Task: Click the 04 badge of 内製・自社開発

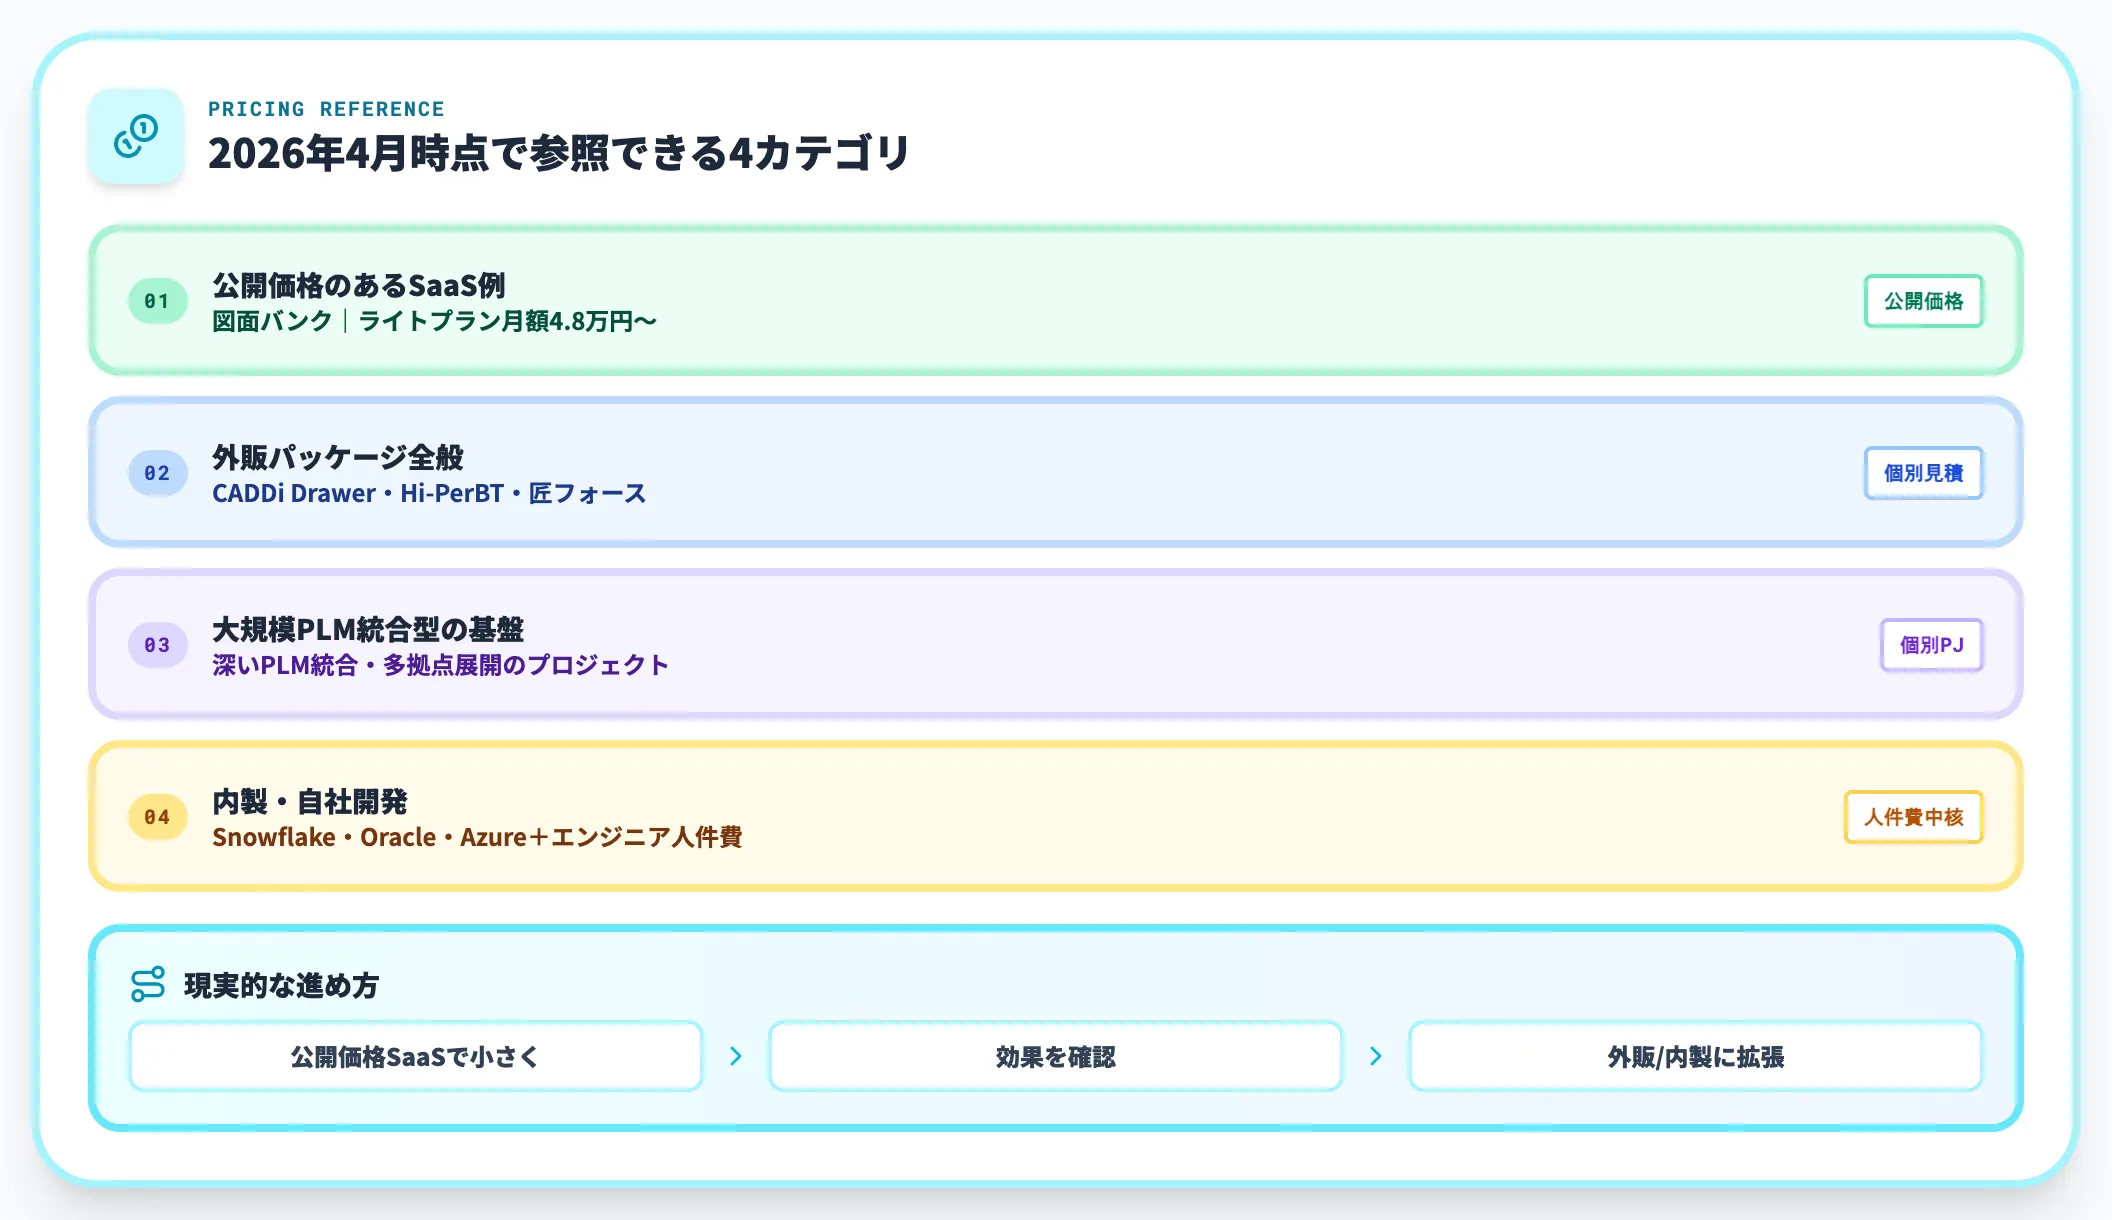Action: (156, 817)
